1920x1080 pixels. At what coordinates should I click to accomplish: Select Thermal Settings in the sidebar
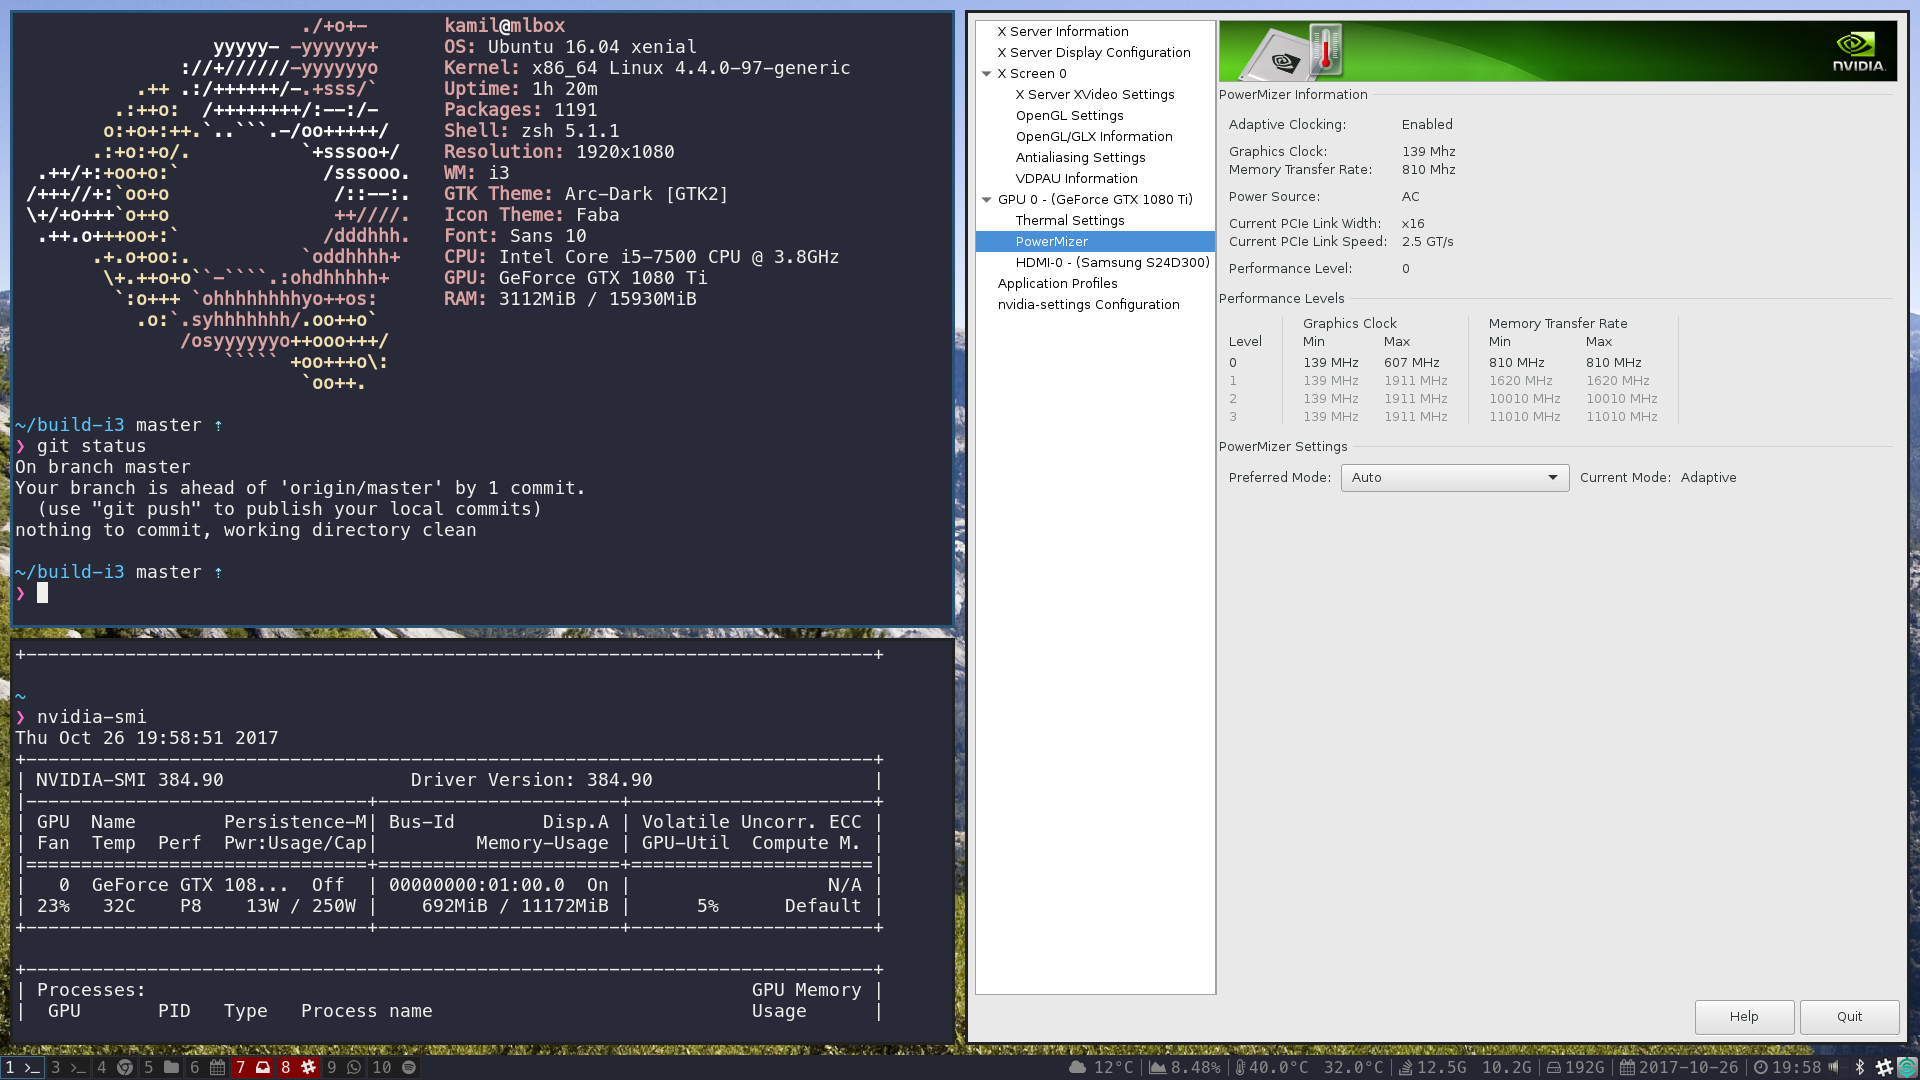[1069, 221]
